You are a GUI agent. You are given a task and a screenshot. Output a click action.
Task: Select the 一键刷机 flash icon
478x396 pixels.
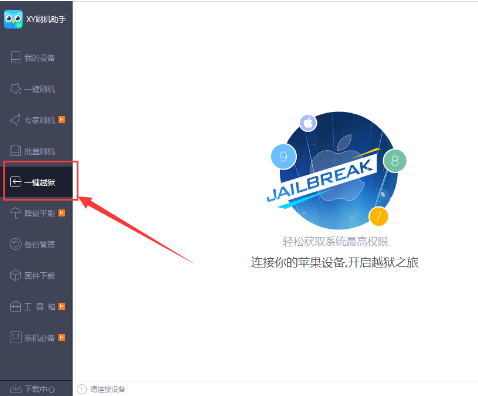(x=15, y=89)
